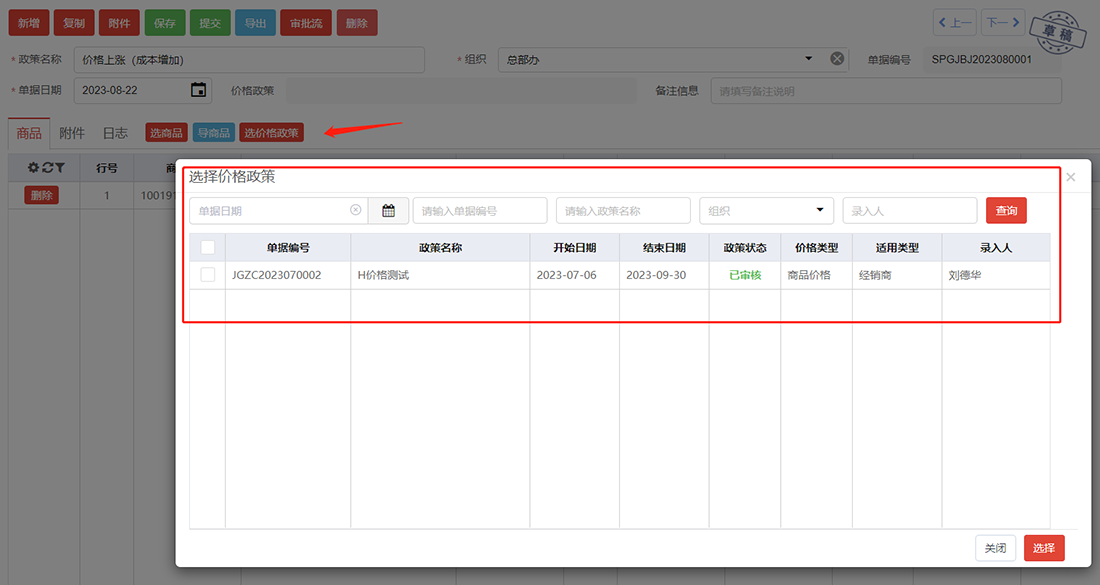Image resolution: width=1100 pixels, height=585 pixels.
Task: Click the H价格测试 policy name cell
Action: click(x=440, y=275)
